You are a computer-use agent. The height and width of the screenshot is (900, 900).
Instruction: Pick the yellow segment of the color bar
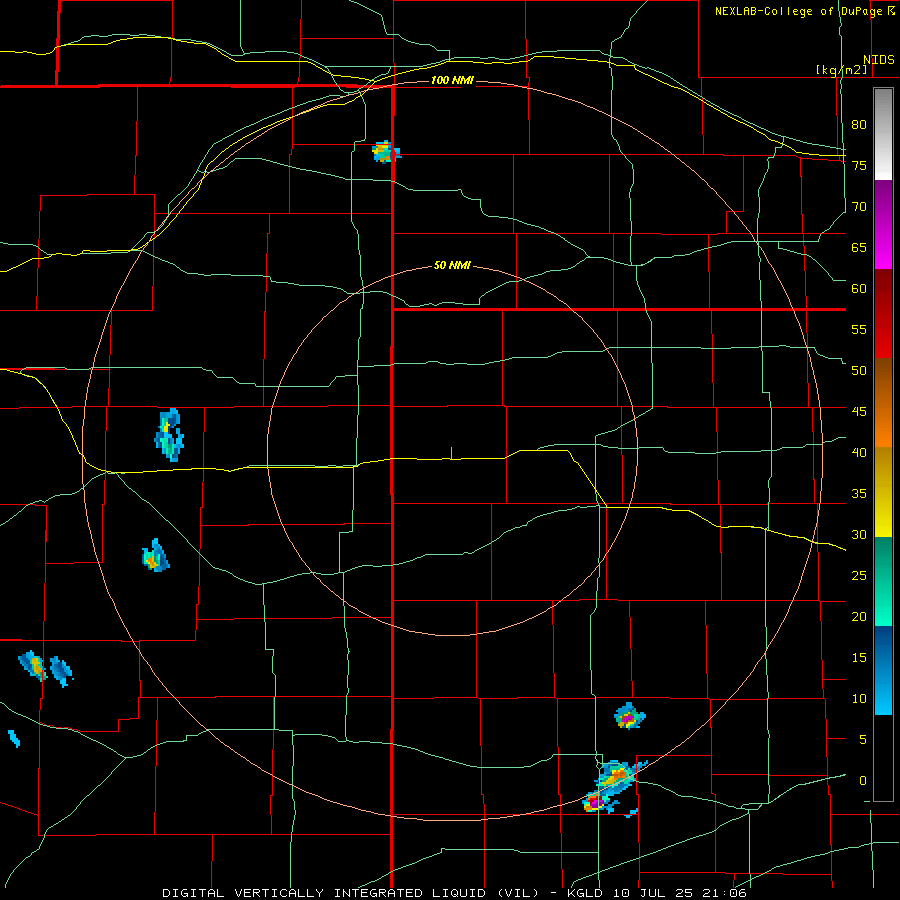[x=883, y=492]
